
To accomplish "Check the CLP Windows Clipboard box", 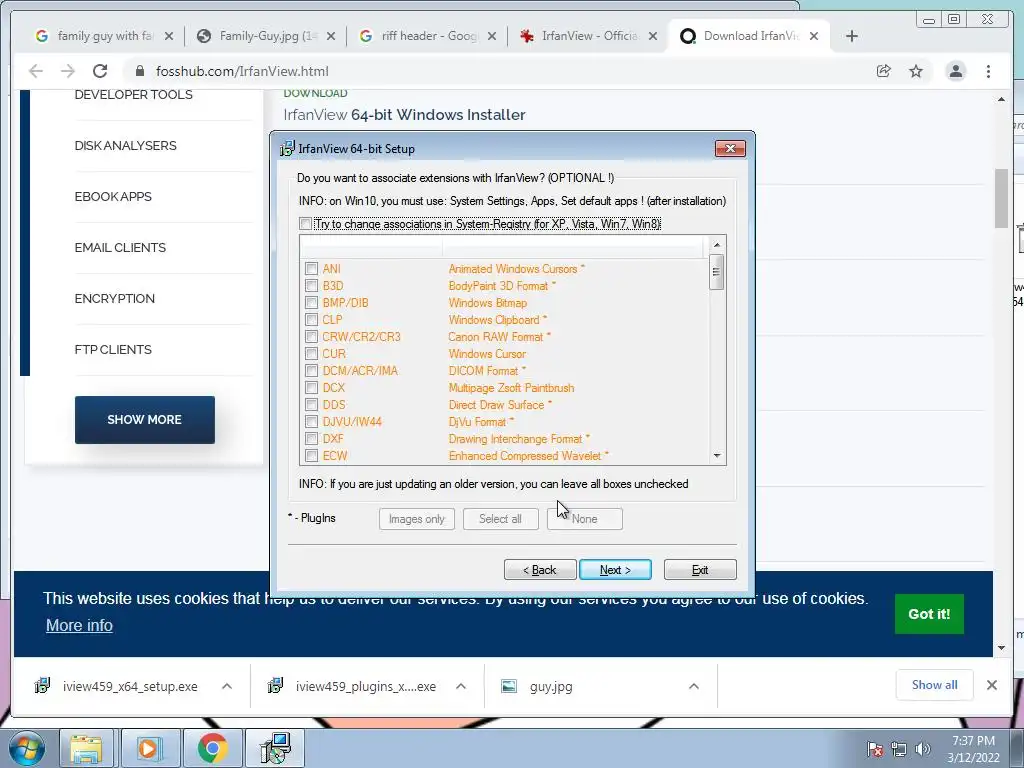I will pyautogui.click(x=312, y=319).
